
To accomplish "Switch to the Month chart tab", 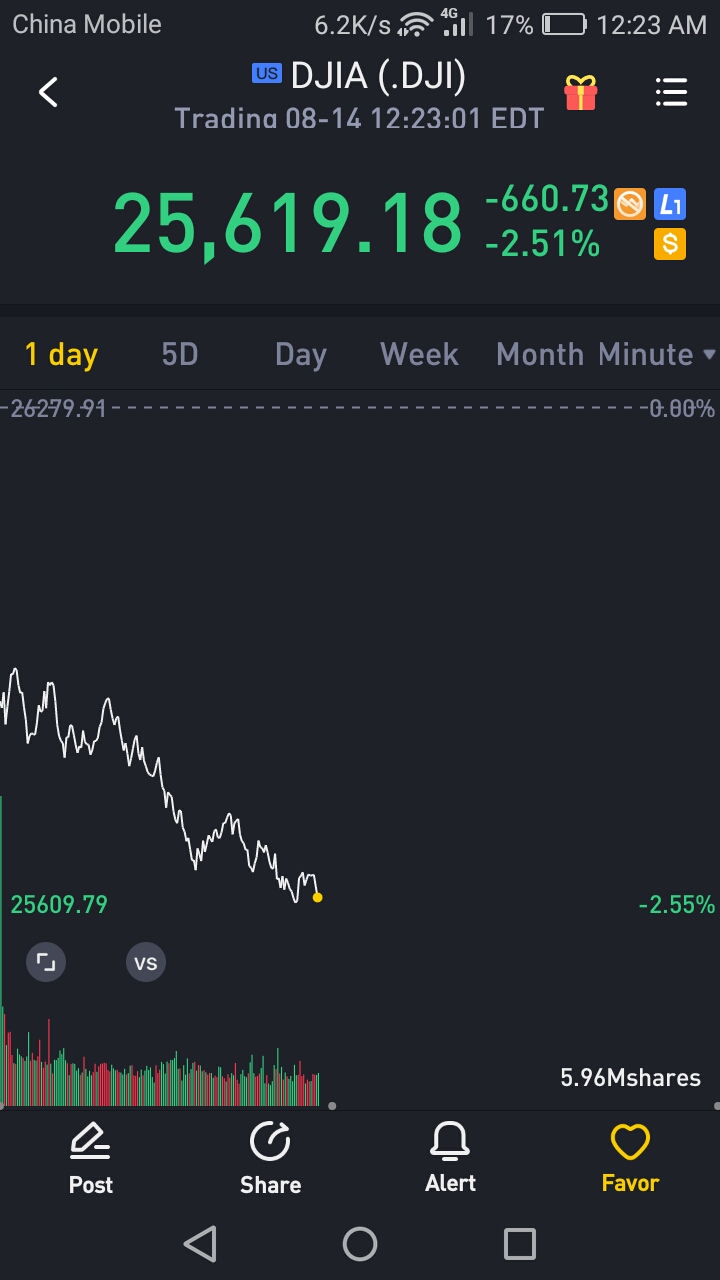I will click(x=540, y=355).
